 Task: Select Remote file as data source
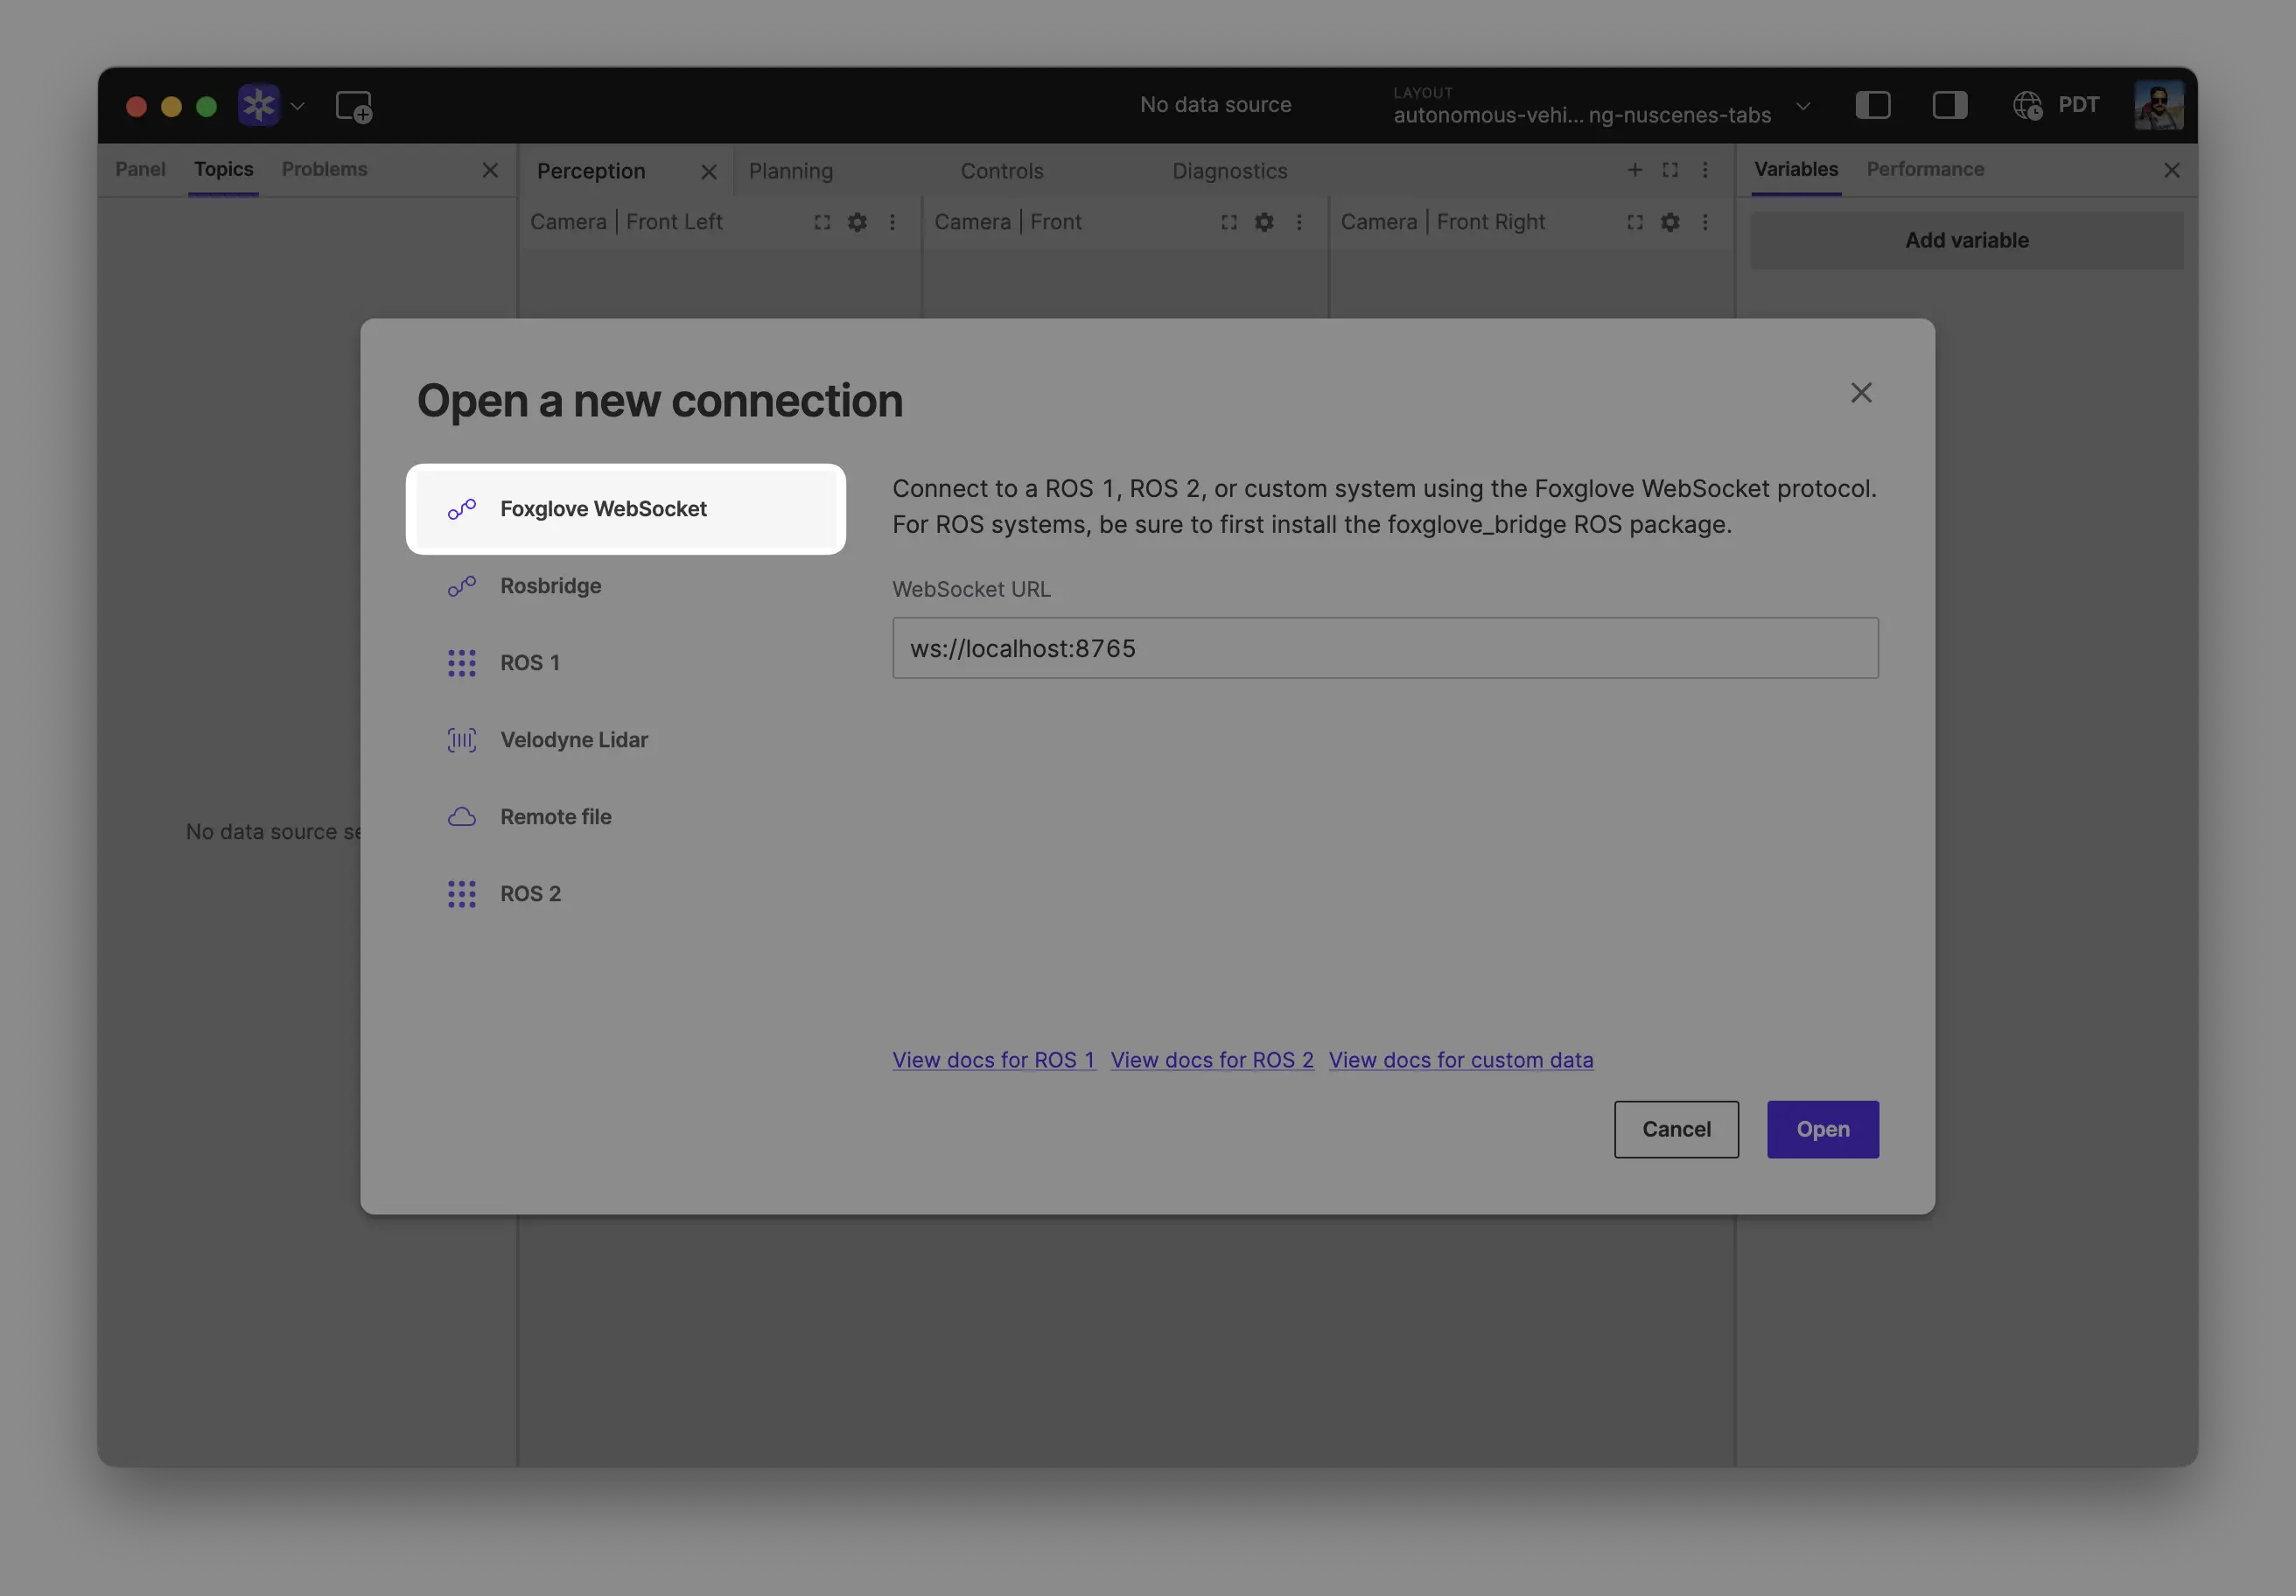[556, 816]
